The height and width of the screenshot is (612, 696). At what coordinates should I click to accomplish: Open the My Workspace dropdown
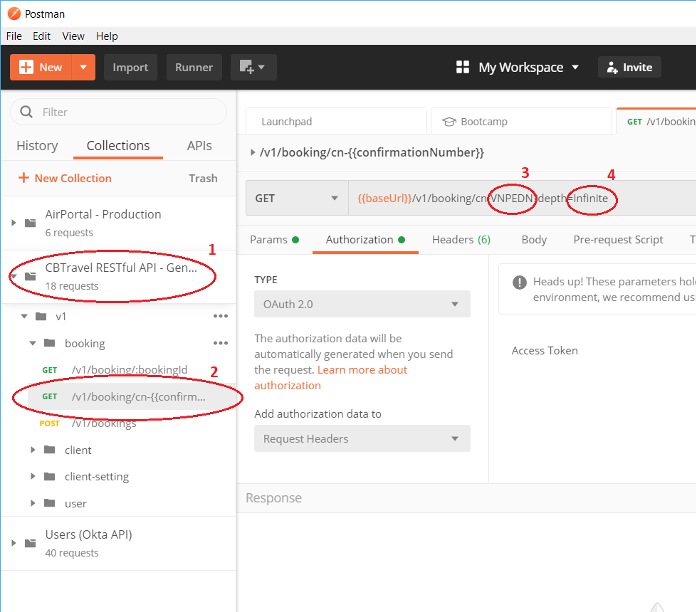528,67
